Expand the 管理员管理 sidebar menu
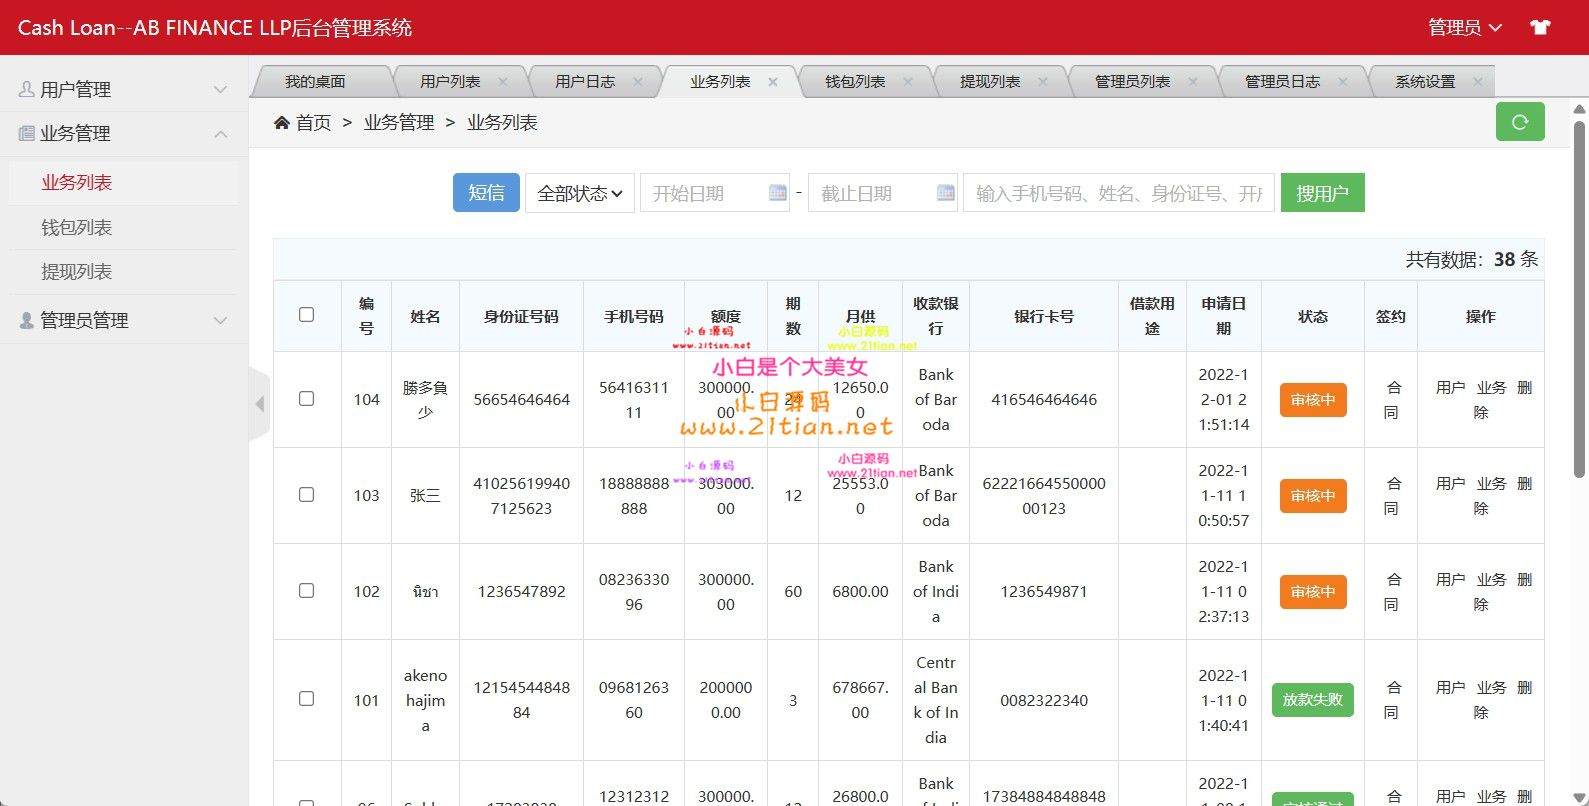 pyautogui.click(x=124, y=320)
